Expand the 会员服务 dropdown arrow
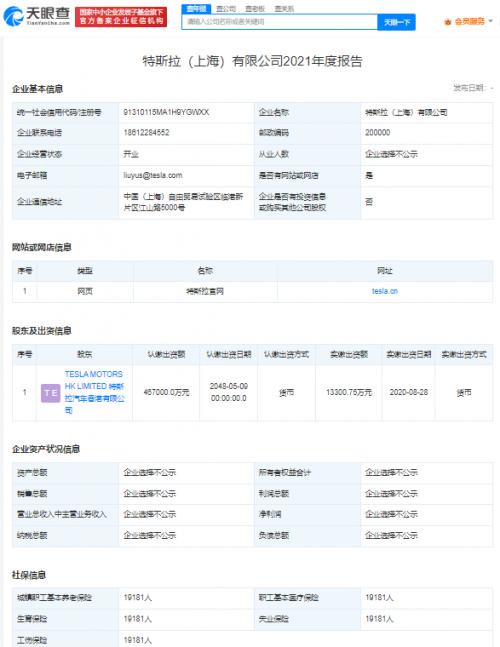500x647 pixels. 491,21
